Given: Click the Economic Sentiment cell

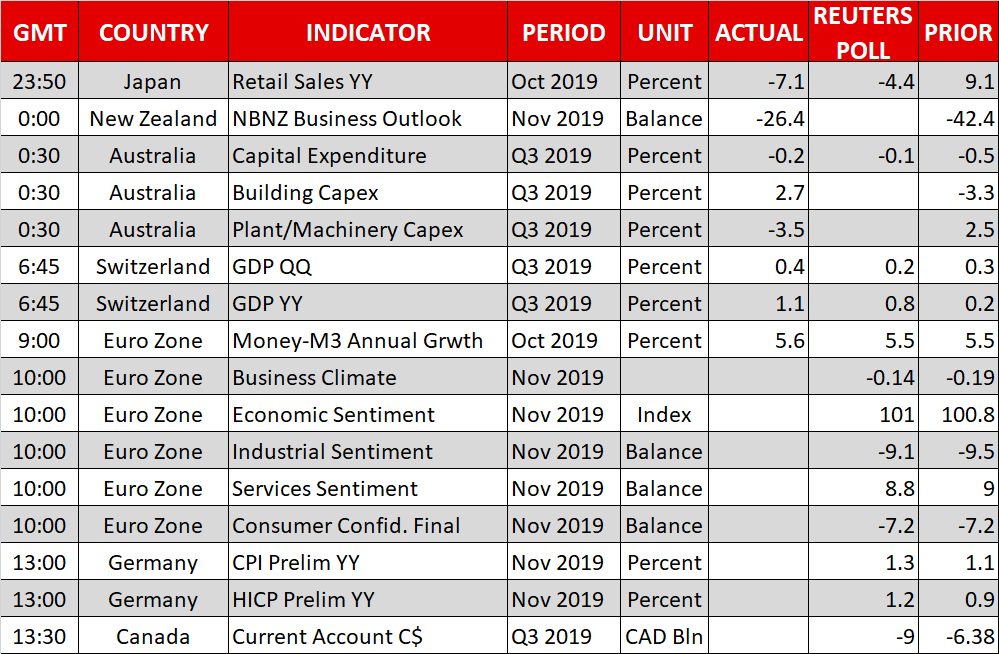Looking at the screenshot, I should click(x=333, y=414).
